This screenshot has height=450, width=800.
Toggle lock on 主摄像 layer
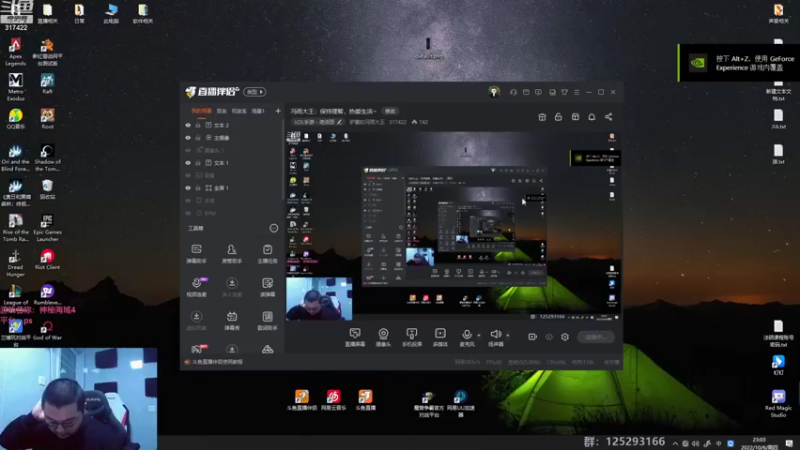tap(198, 138)
